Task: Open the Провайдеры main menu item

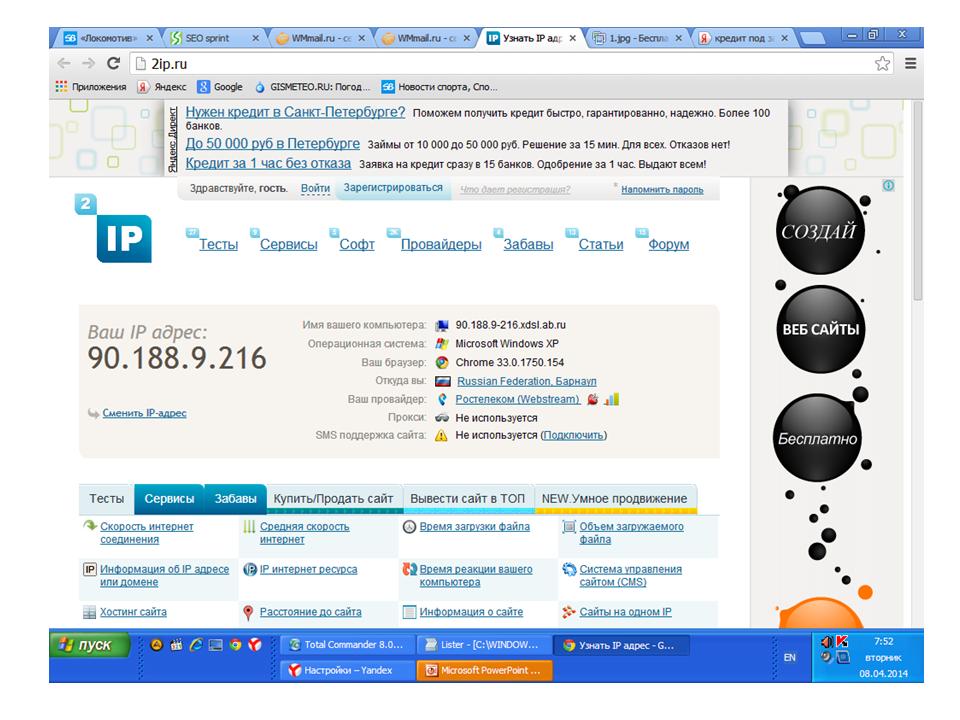Action: (x=441, y=244)
